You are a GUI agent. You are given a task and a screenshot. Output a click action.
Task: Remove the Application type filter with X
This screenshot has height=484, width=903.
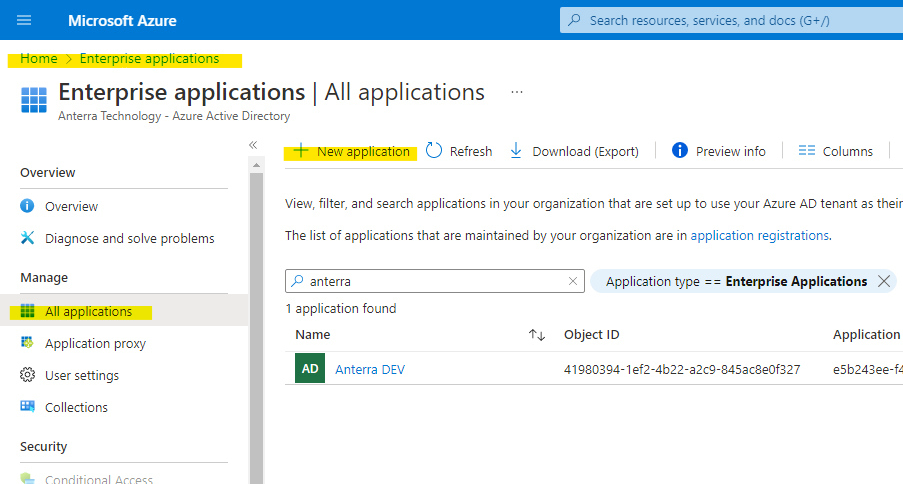(883, 281)
